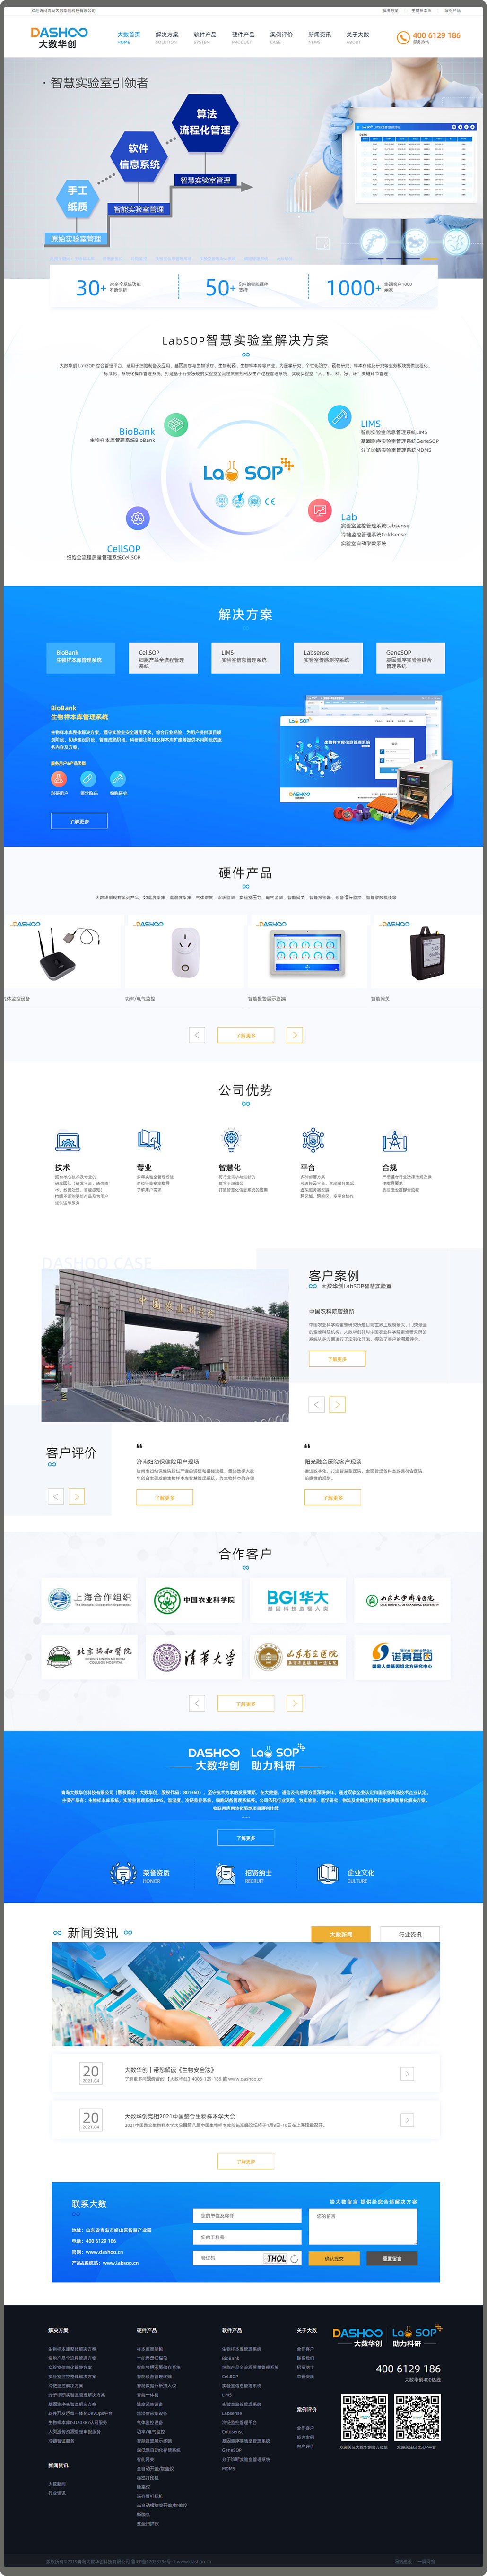Click the phone icon beside 400 6129 186
487x2576 pixels.
[x=403, y=37]
